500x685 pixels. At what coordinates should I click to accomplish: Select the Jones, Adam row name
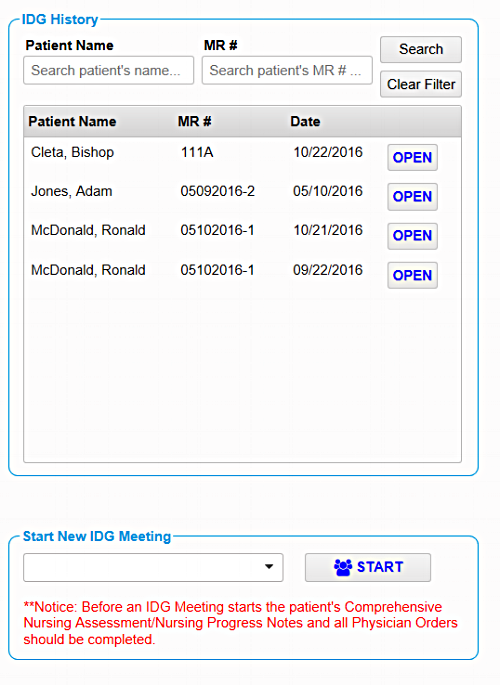point(72,191)
